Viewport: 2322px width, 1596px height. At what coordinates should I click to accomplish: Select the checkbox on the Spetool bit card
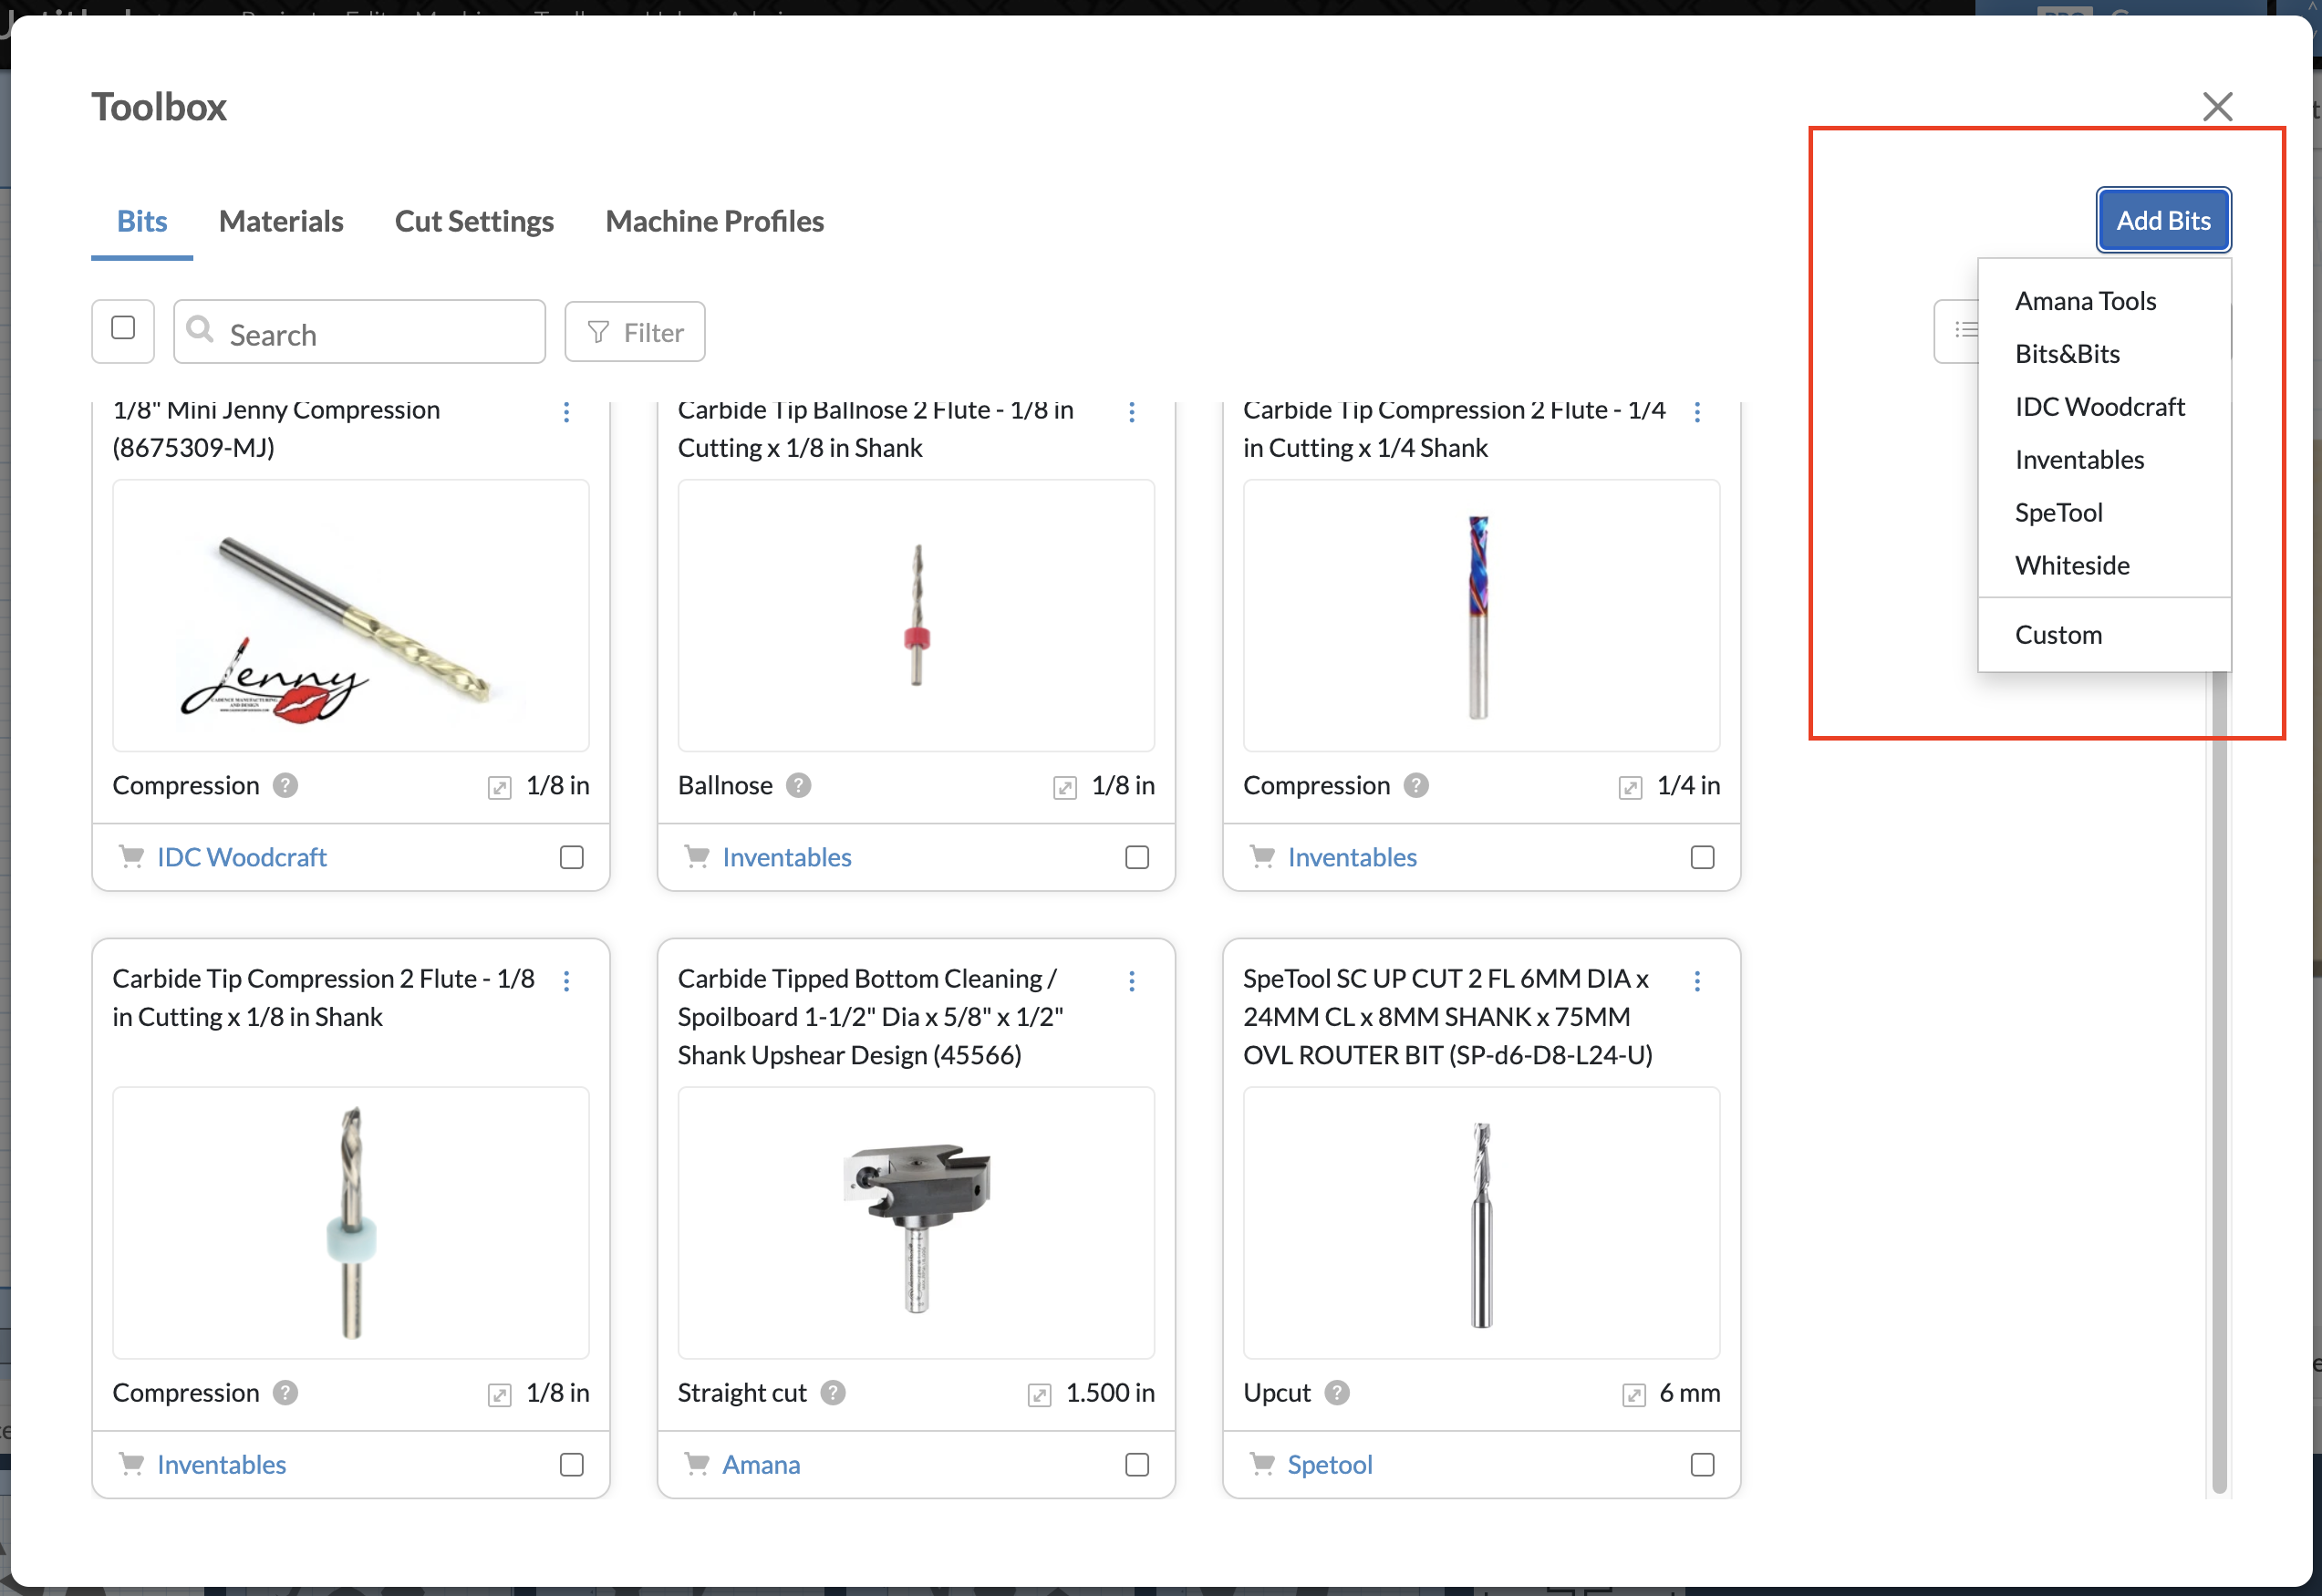(x=1703, y=1464)
